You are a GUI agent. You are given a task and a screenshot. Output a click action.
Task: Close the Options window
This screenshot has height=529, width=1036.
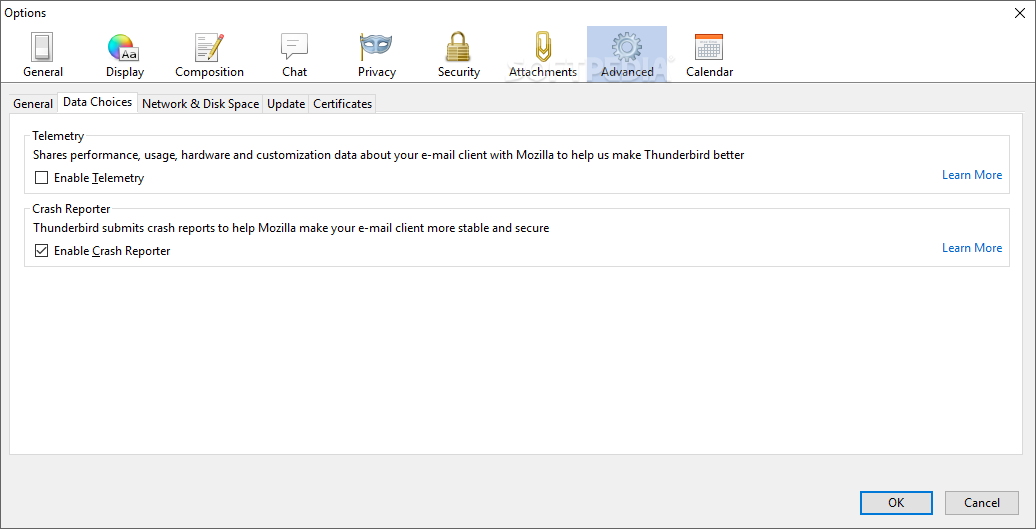coord(1019,13)
